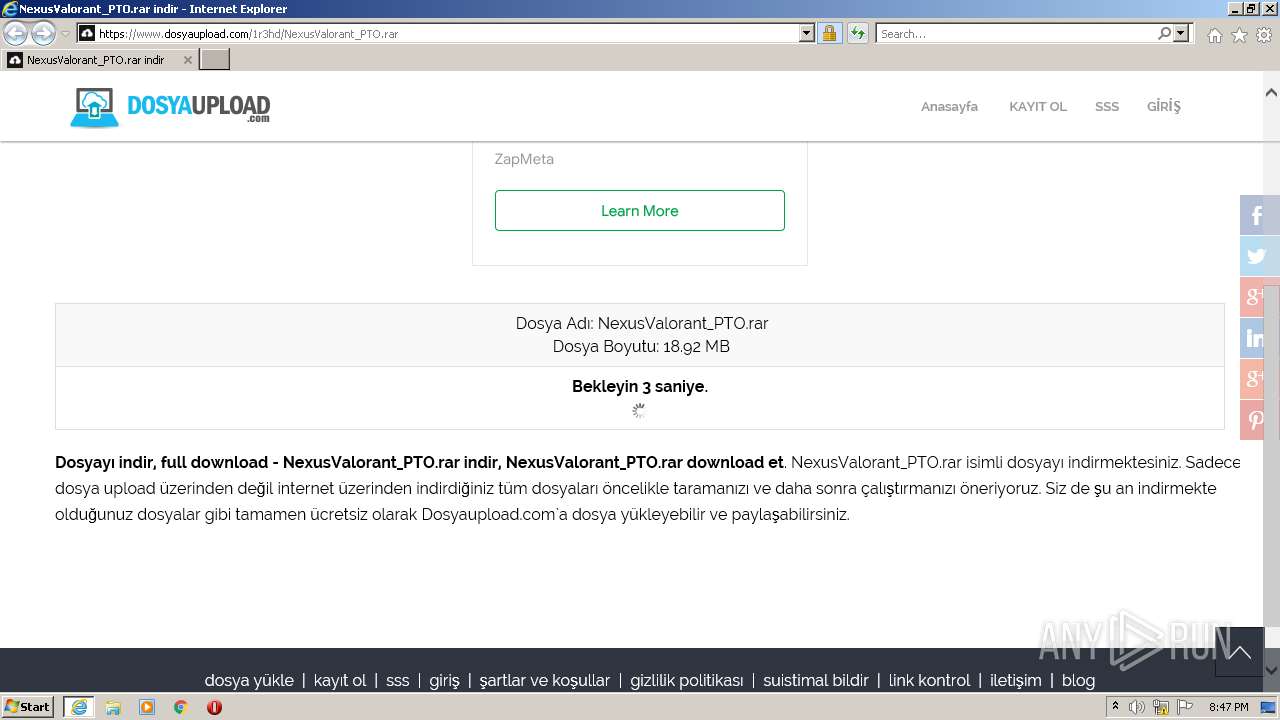Viewport: 1280px width, 720px height.
Task: Click footer iletişim link
Action: pos(1016,680)
